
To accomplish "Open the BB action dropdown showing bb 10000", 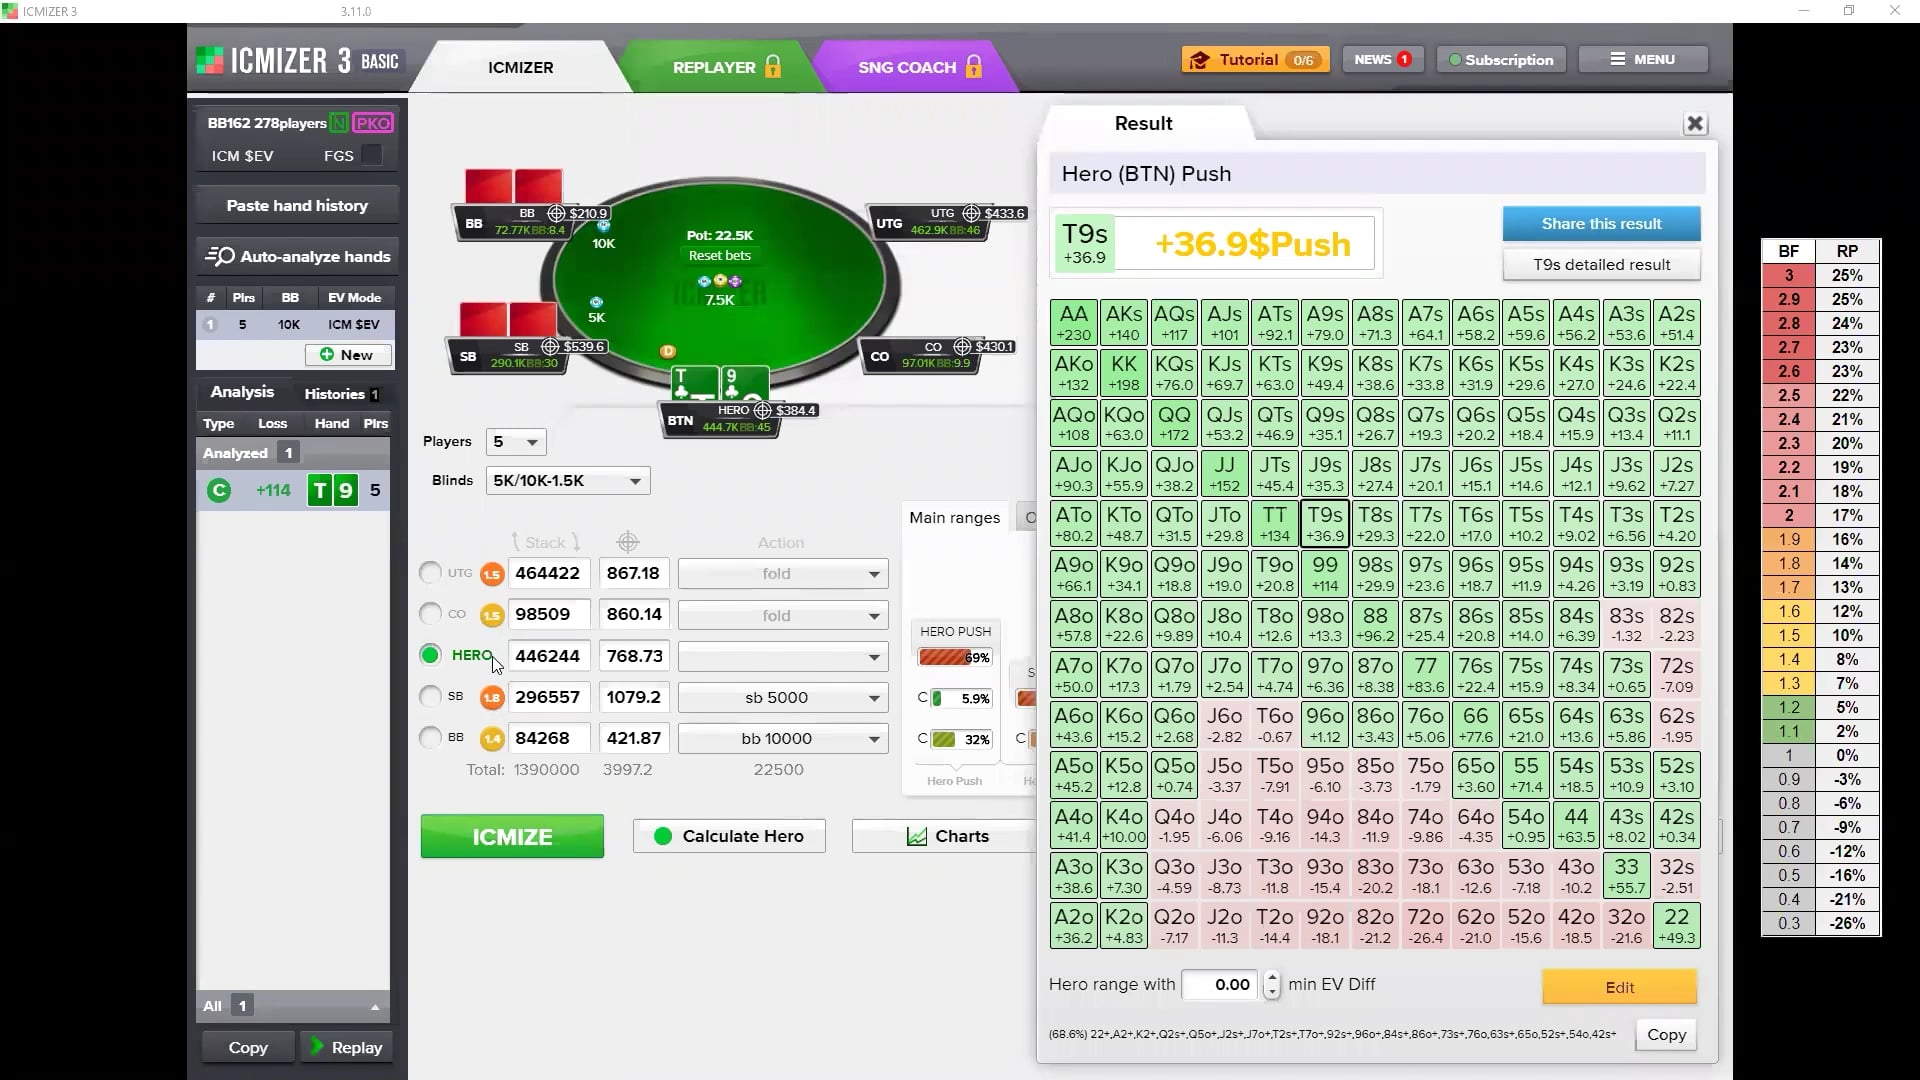I will [781, 738].
